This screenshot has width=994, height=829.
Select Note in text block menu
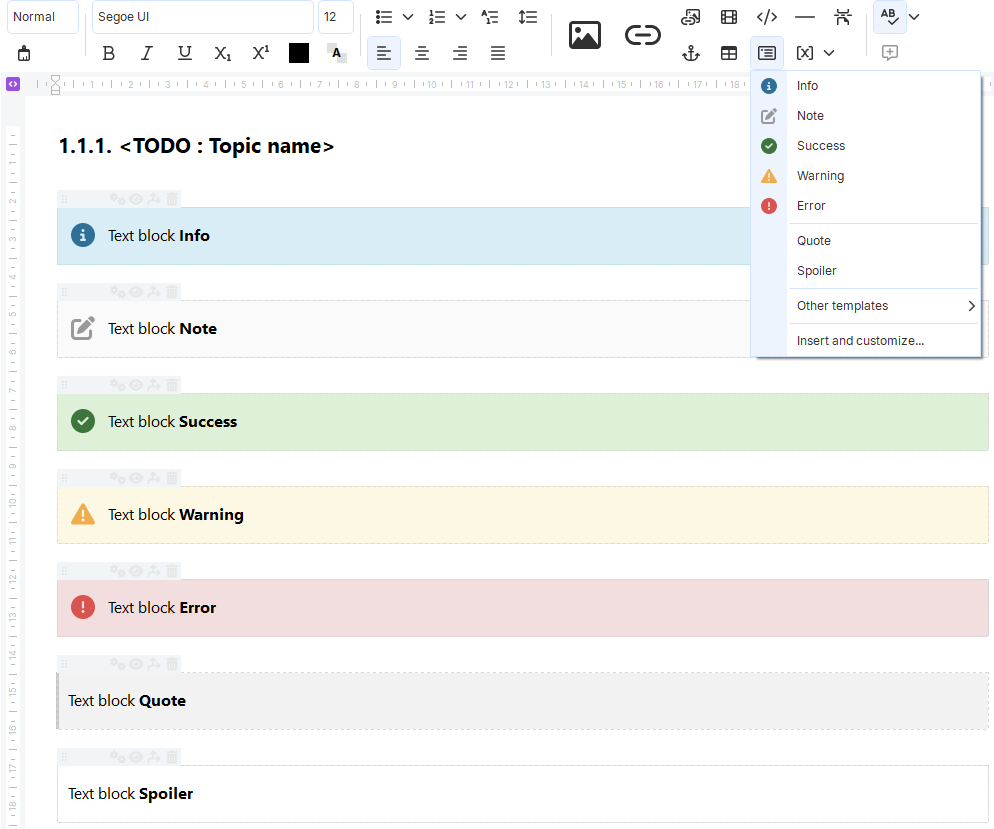(866, 116)
